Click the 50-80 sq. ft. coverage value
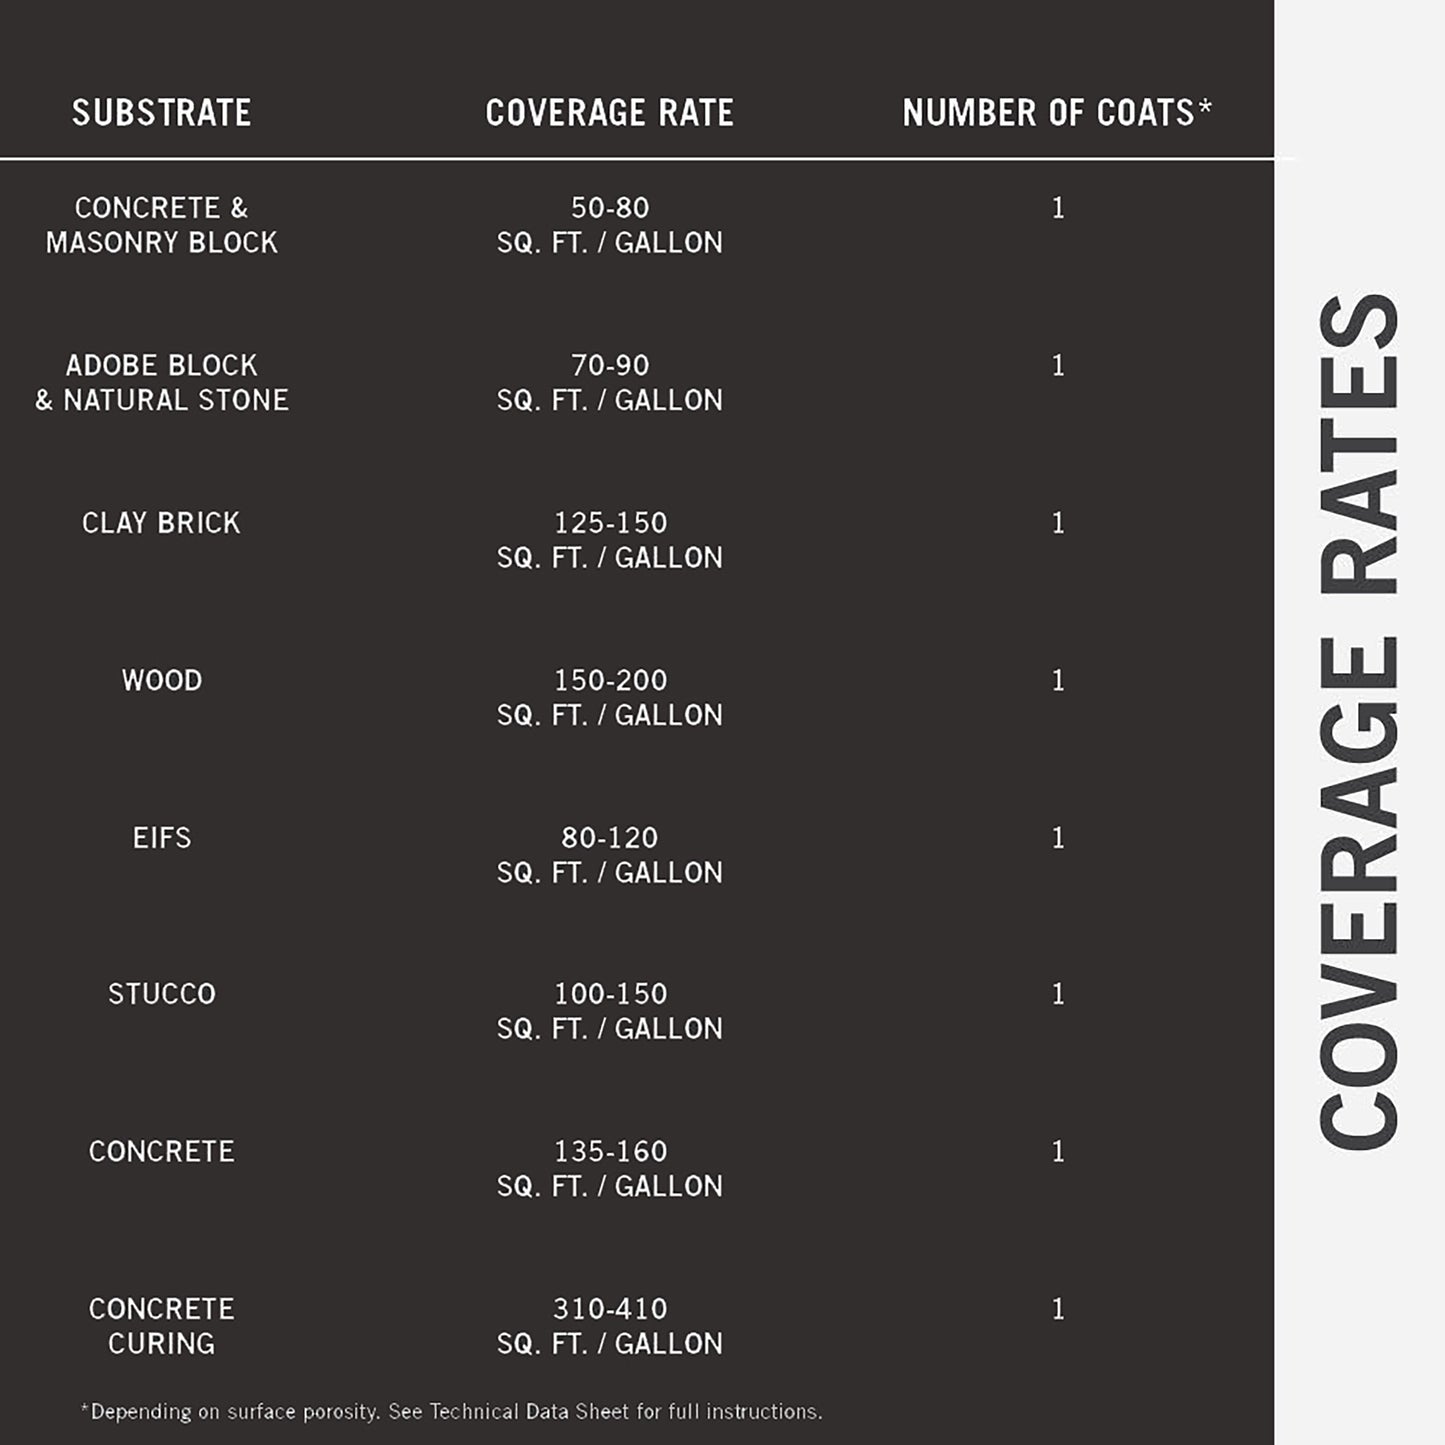1445x1445 pixels. coord(609,225)
